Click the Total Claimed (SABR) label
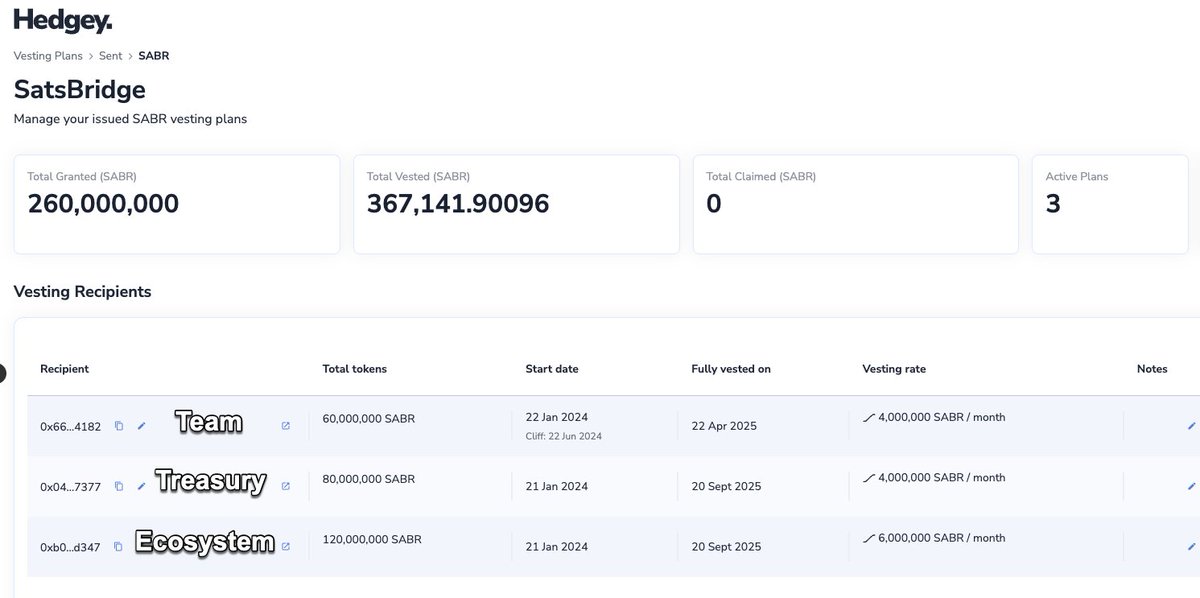Screen dimensions: 1200x598 pos(761,177)
